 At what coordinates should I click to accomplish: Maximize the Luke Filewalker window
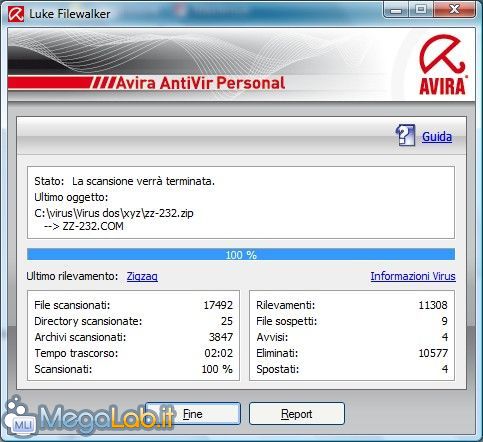(421, 10)
